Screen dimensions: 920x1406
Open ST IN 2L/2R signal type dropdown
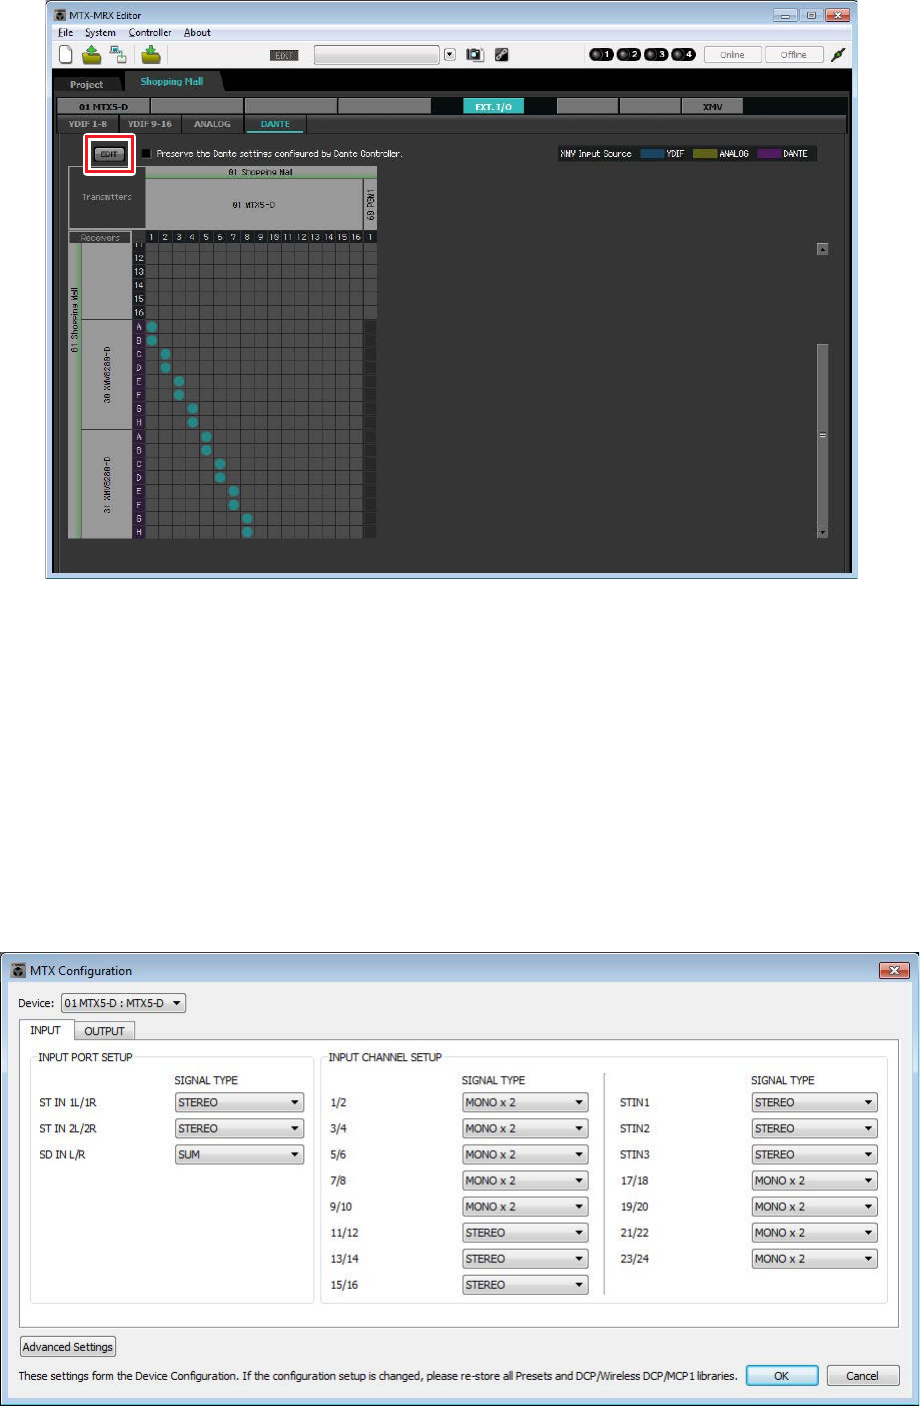(239, 1128)
